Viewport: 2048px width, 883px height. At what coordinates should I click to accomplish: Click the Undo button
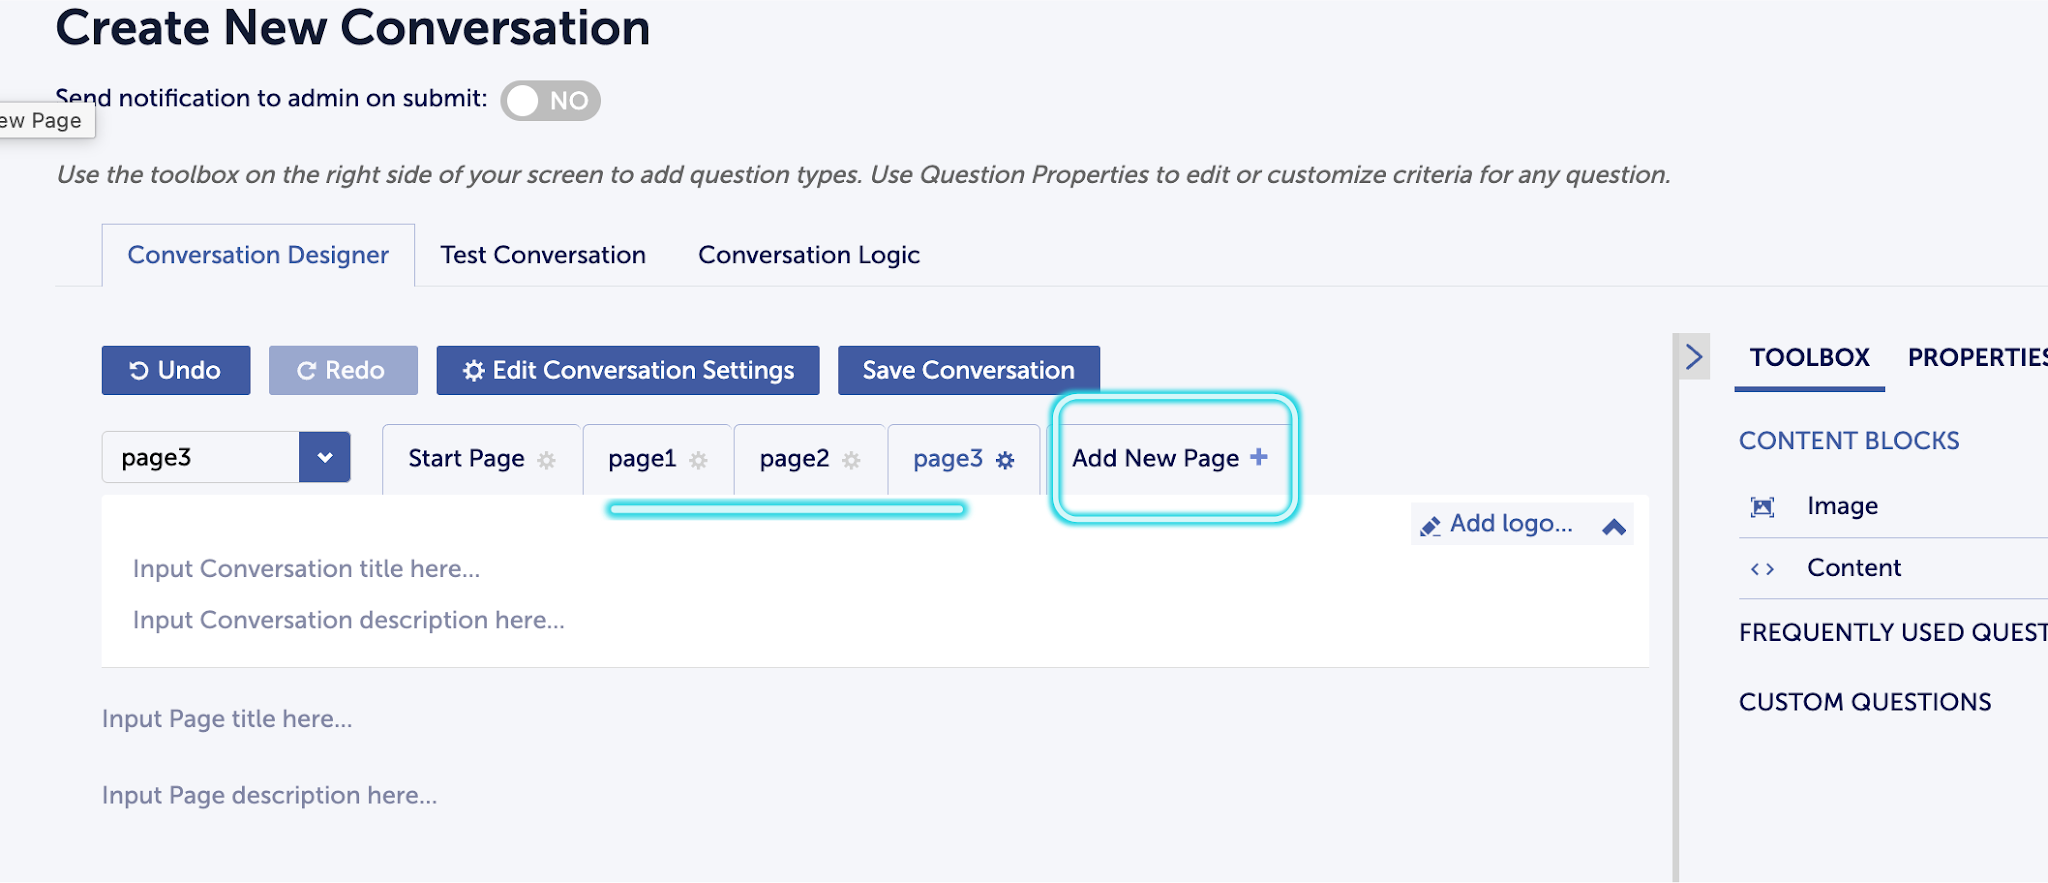(176, 370)
